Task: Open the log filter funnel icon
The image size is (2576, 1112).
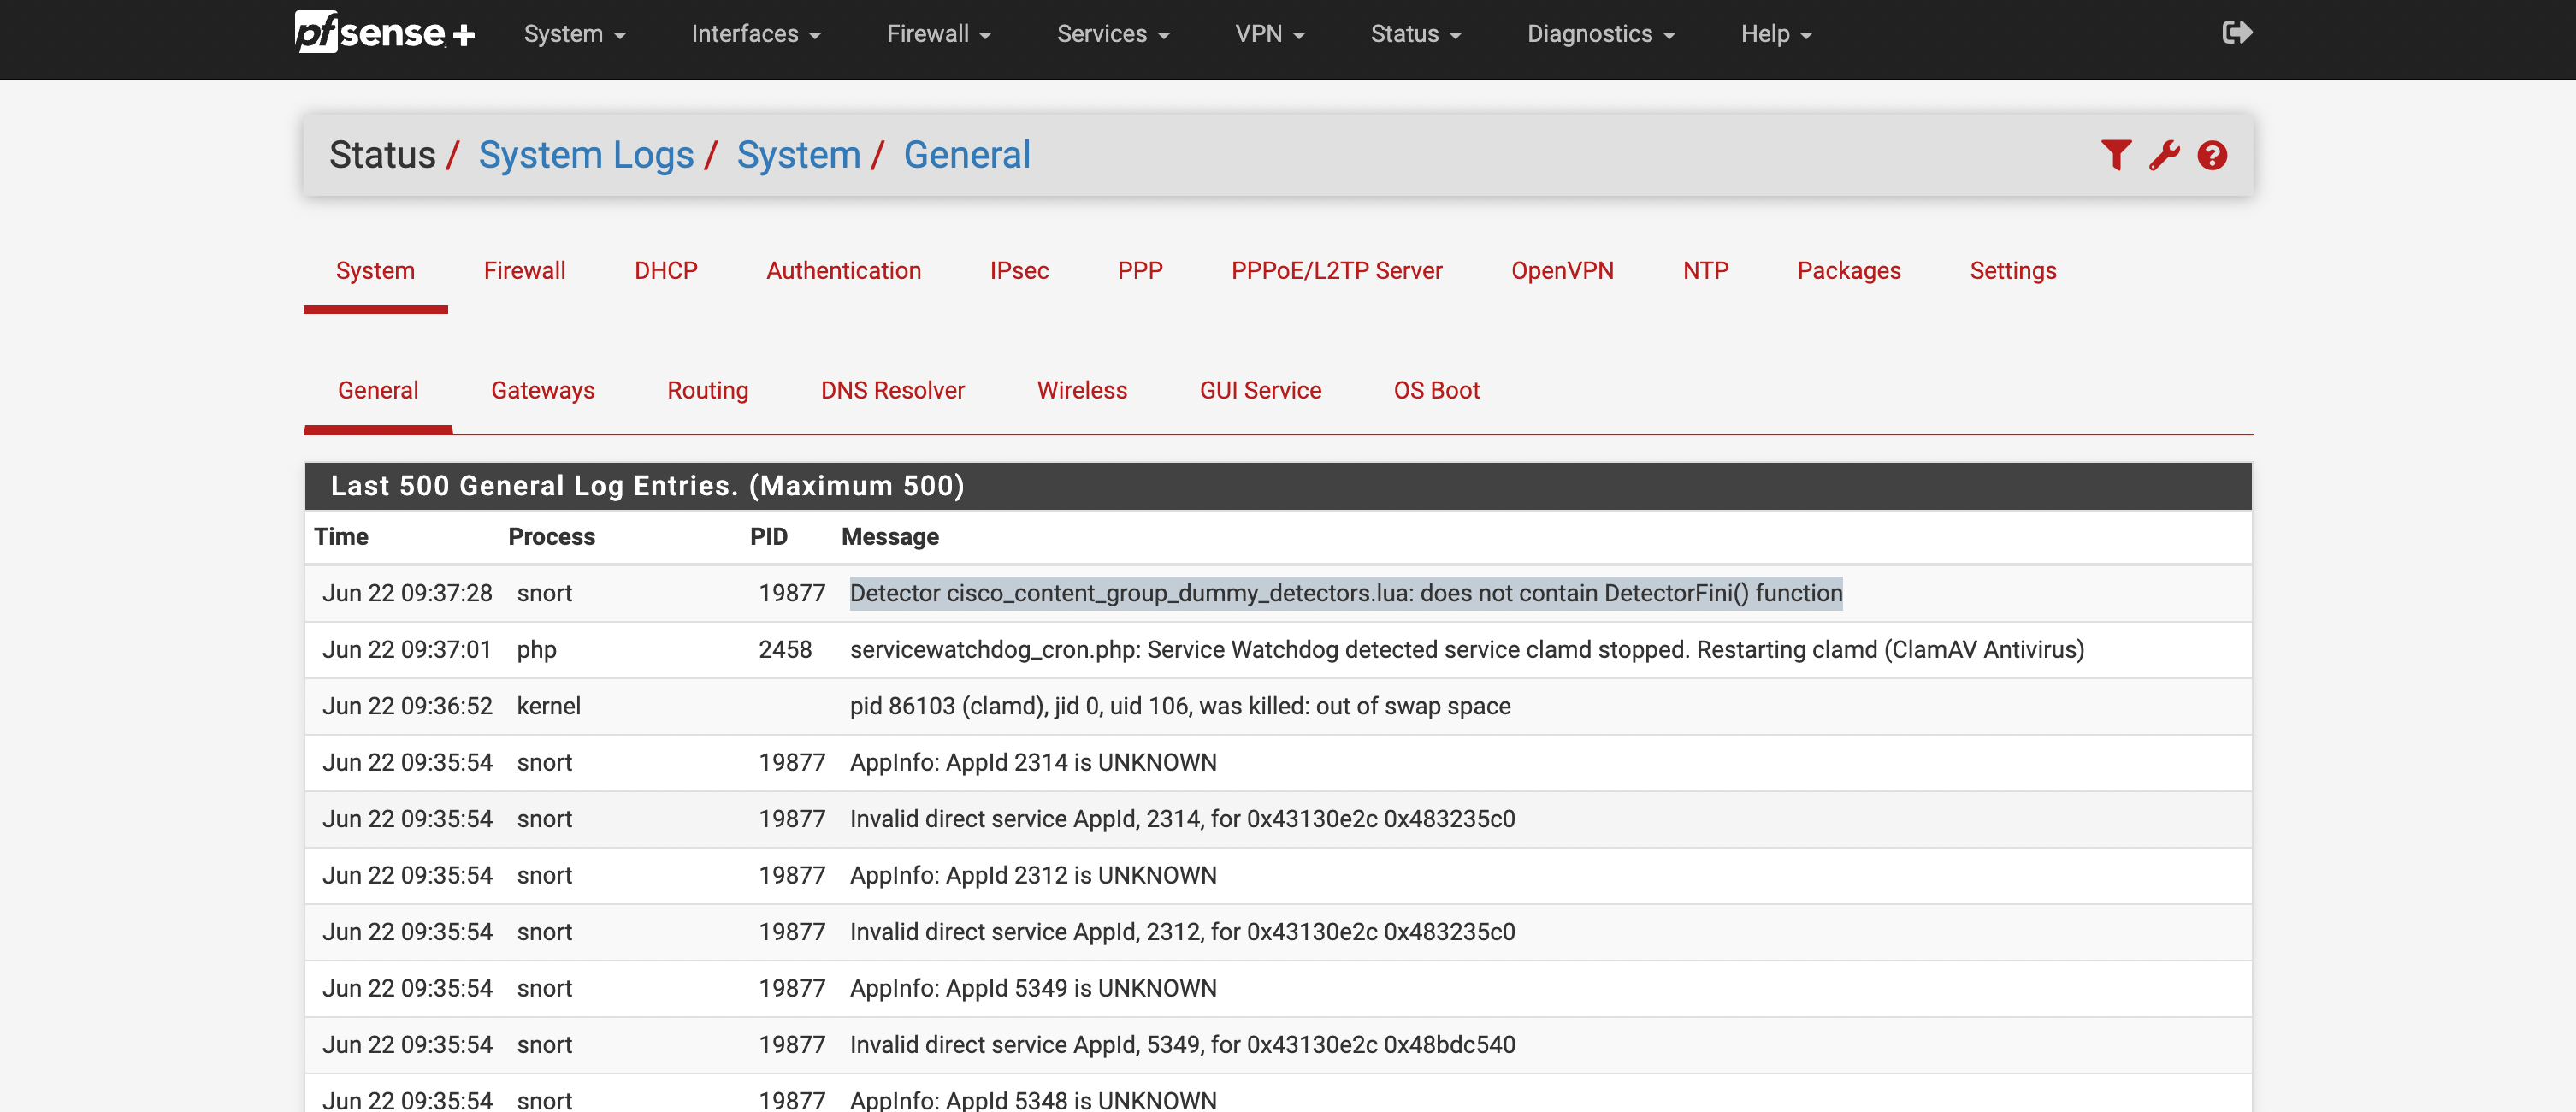Action: [2115, 155]
